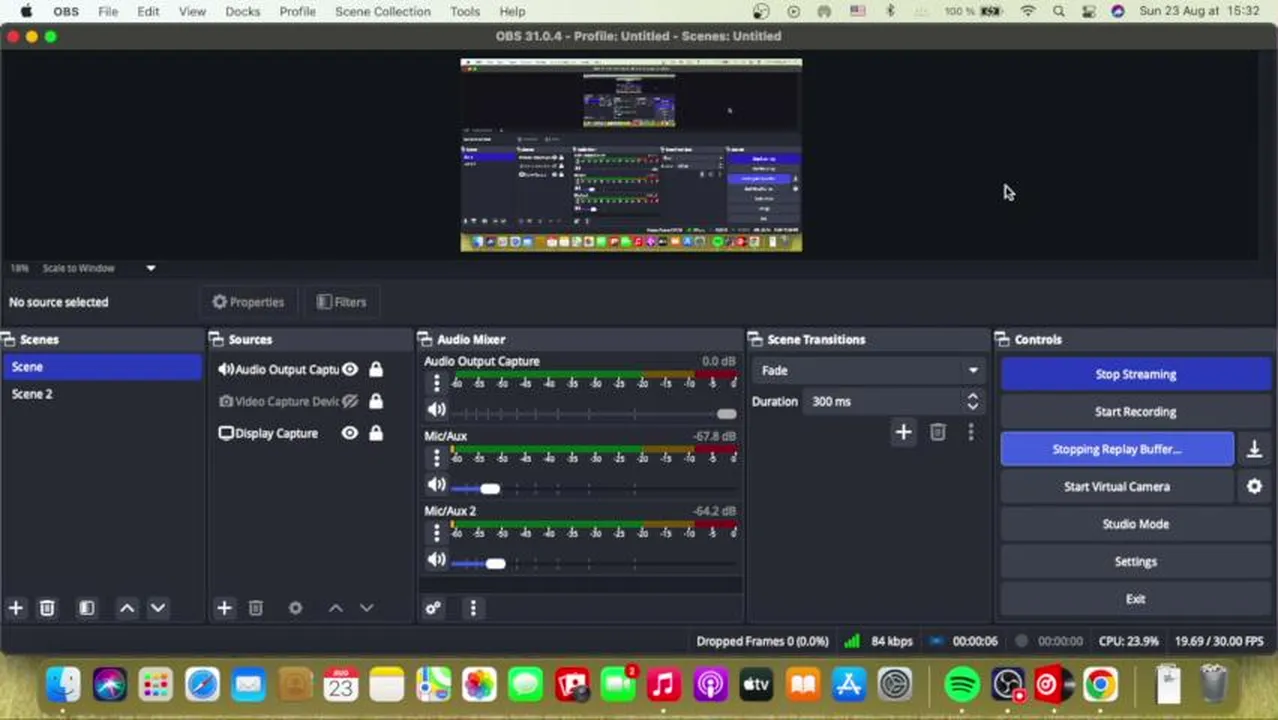Move source down arrow in Sources panel
This screenshot has height=720, width=1278.
(x=366, y=608)
